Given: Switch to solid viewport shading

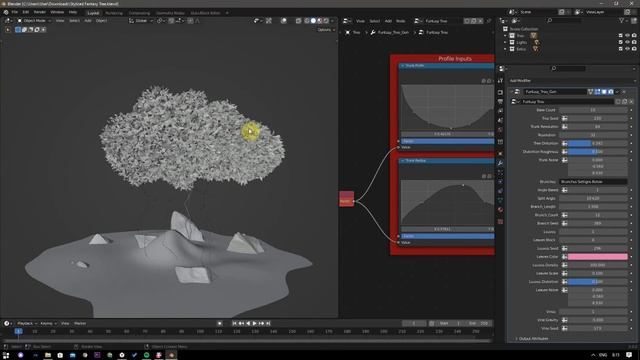Looking at the screenshot, I should [x=313, y=20].
